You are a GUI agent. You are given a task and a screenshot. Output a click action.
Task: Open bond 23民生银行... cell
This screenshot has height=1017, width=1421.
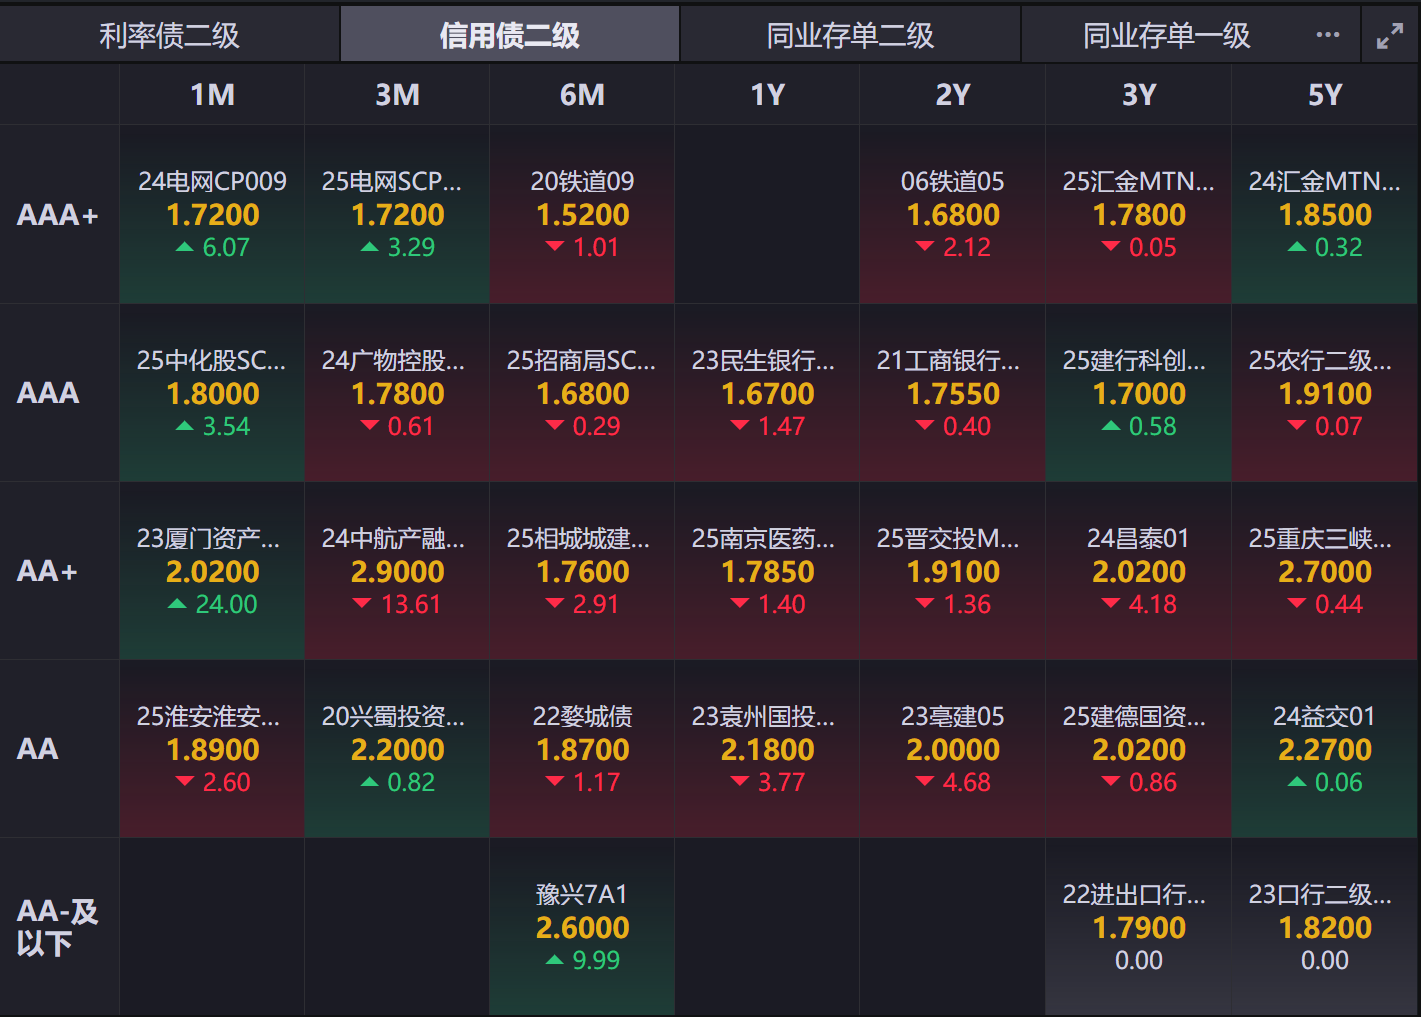pos(768,393)
